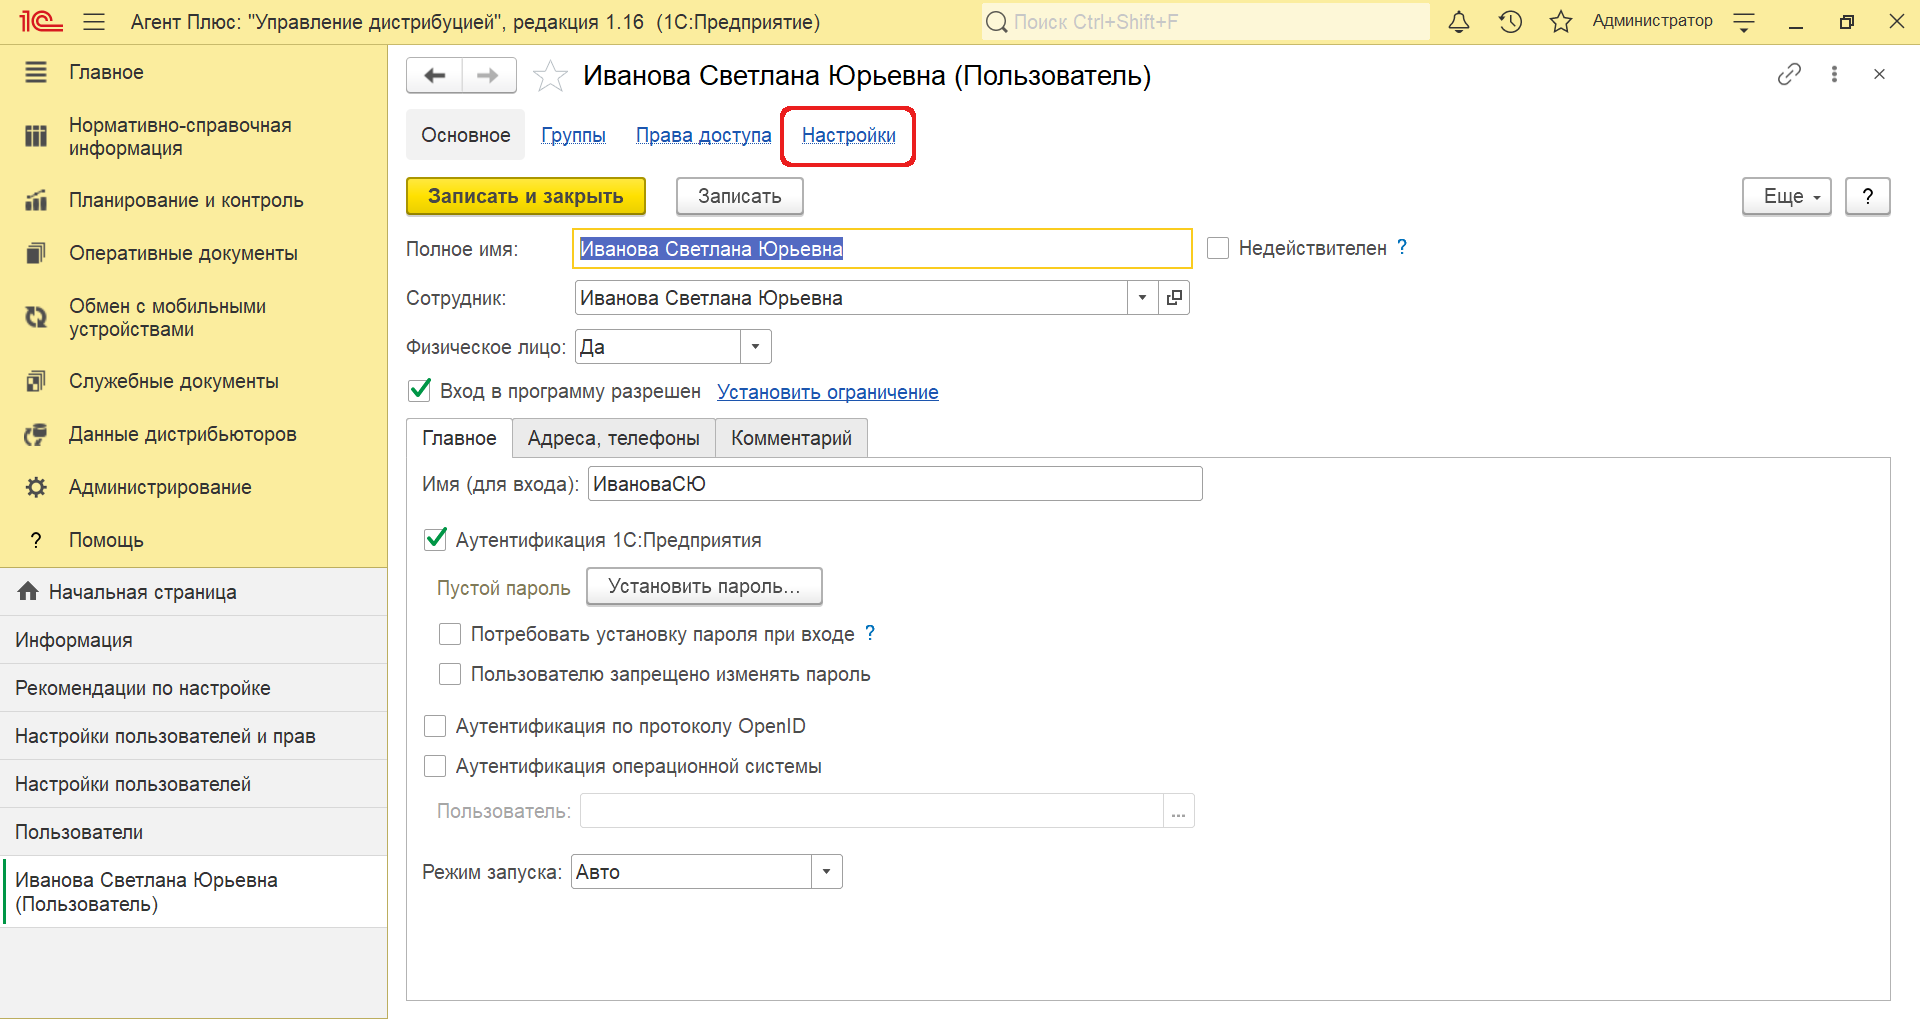Open Пользователи panel item
Image resolution: width=1920 pixels, height=1019 pixels.
[193, 832]
